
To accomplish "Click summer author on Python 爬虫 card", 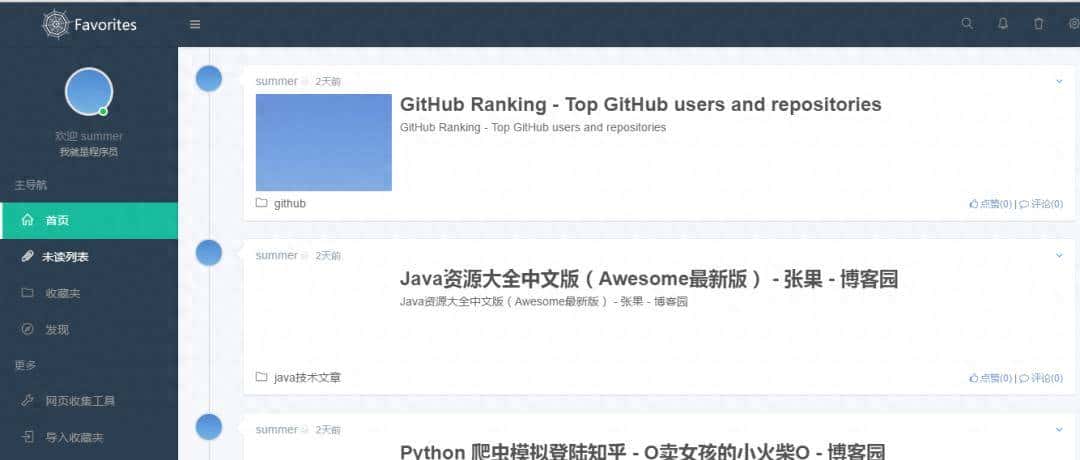I will point(276,430).
